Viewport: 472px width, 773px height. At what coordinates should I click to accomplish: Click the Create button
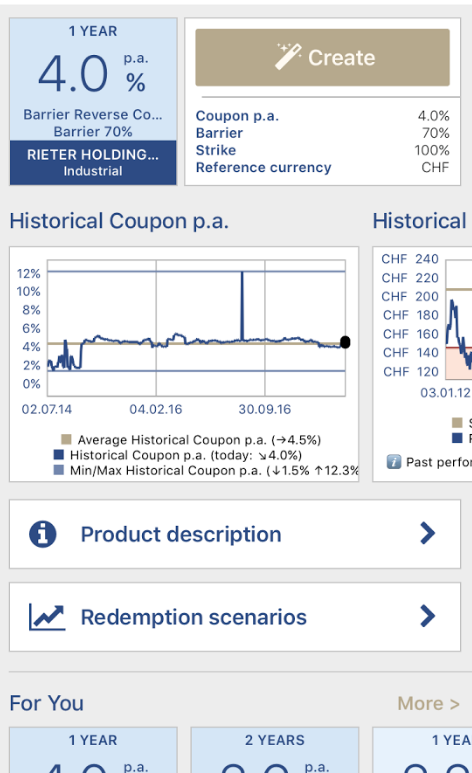323,58
